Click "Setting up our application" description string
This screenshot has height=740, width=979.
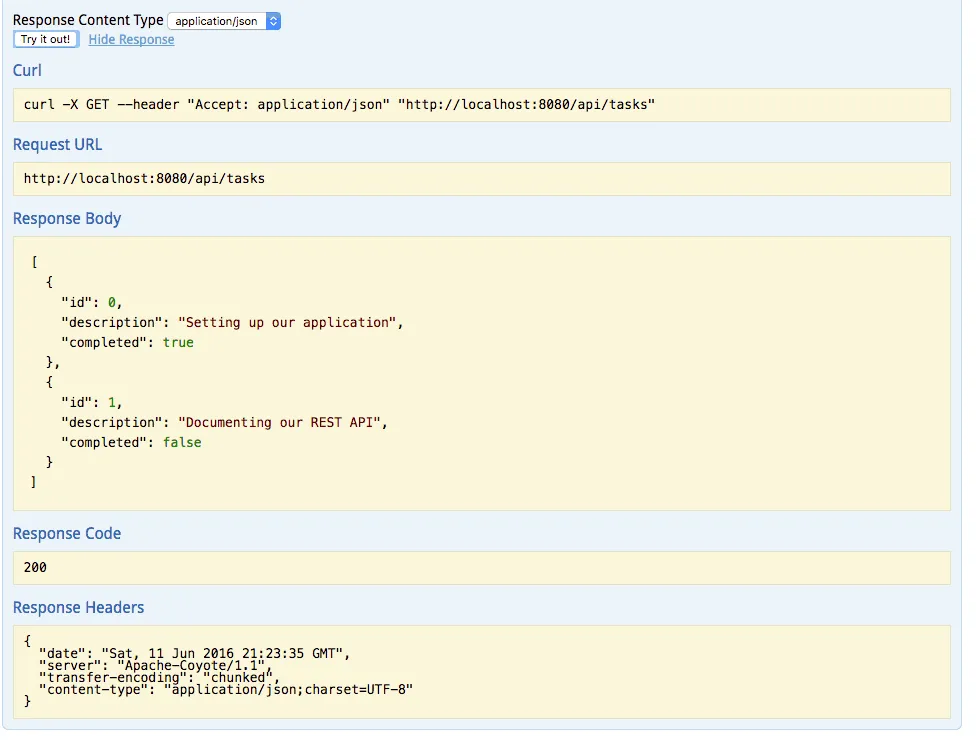coord(289,322)
